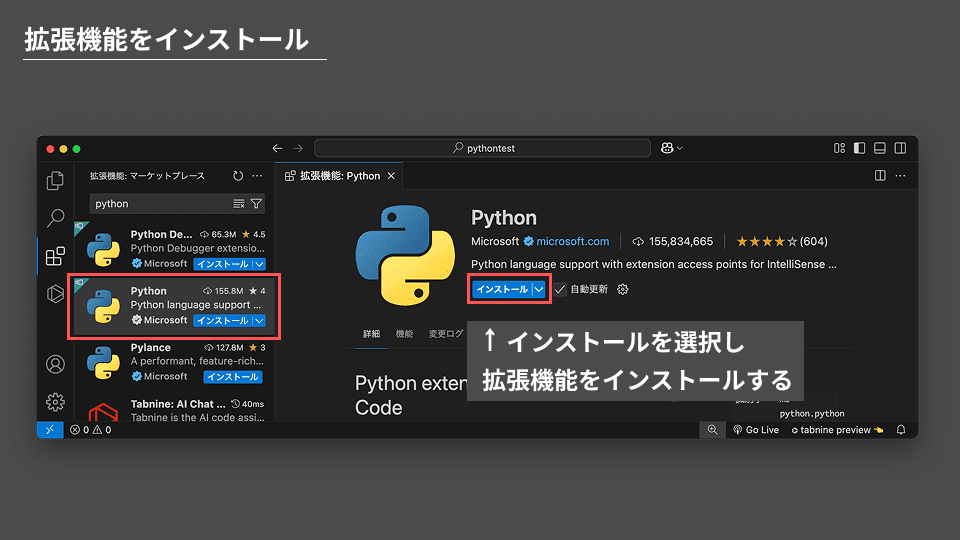This screenshot has width=960, height=540.
Task: Click the 拡張機能: マーケットプレース panel title
Action: tap(147, 176)
